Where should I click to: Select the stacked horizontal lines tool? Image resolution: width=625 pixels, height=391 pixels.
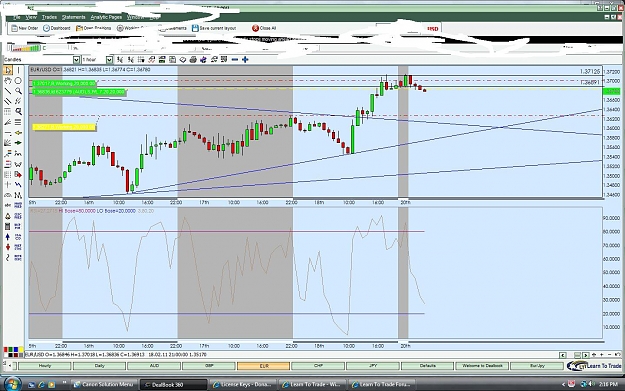18,122
